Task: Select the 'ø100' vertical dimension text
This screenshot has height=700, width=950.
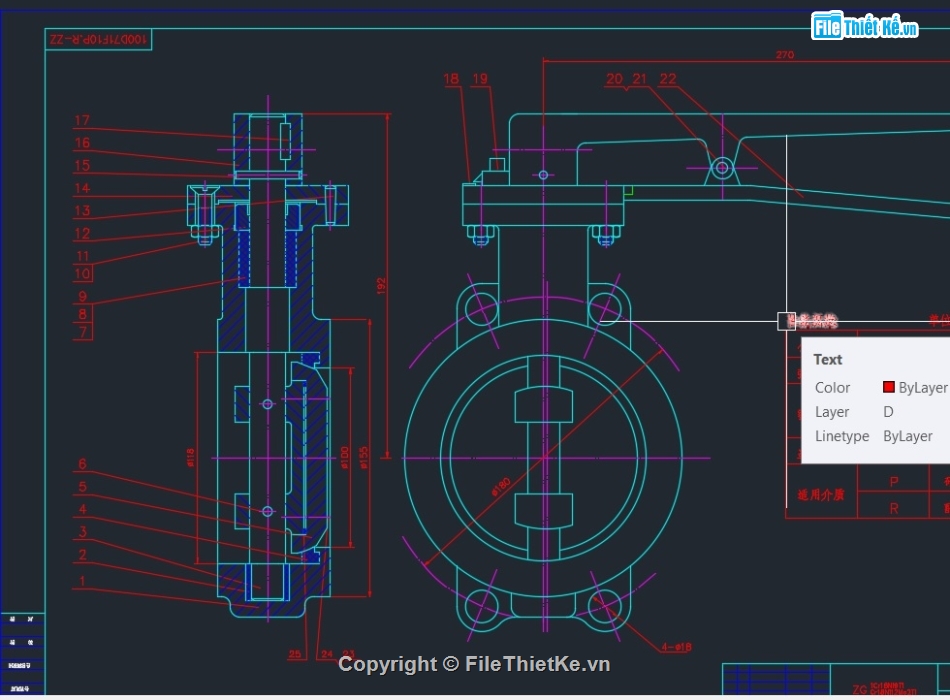Action: coord(344,458)
